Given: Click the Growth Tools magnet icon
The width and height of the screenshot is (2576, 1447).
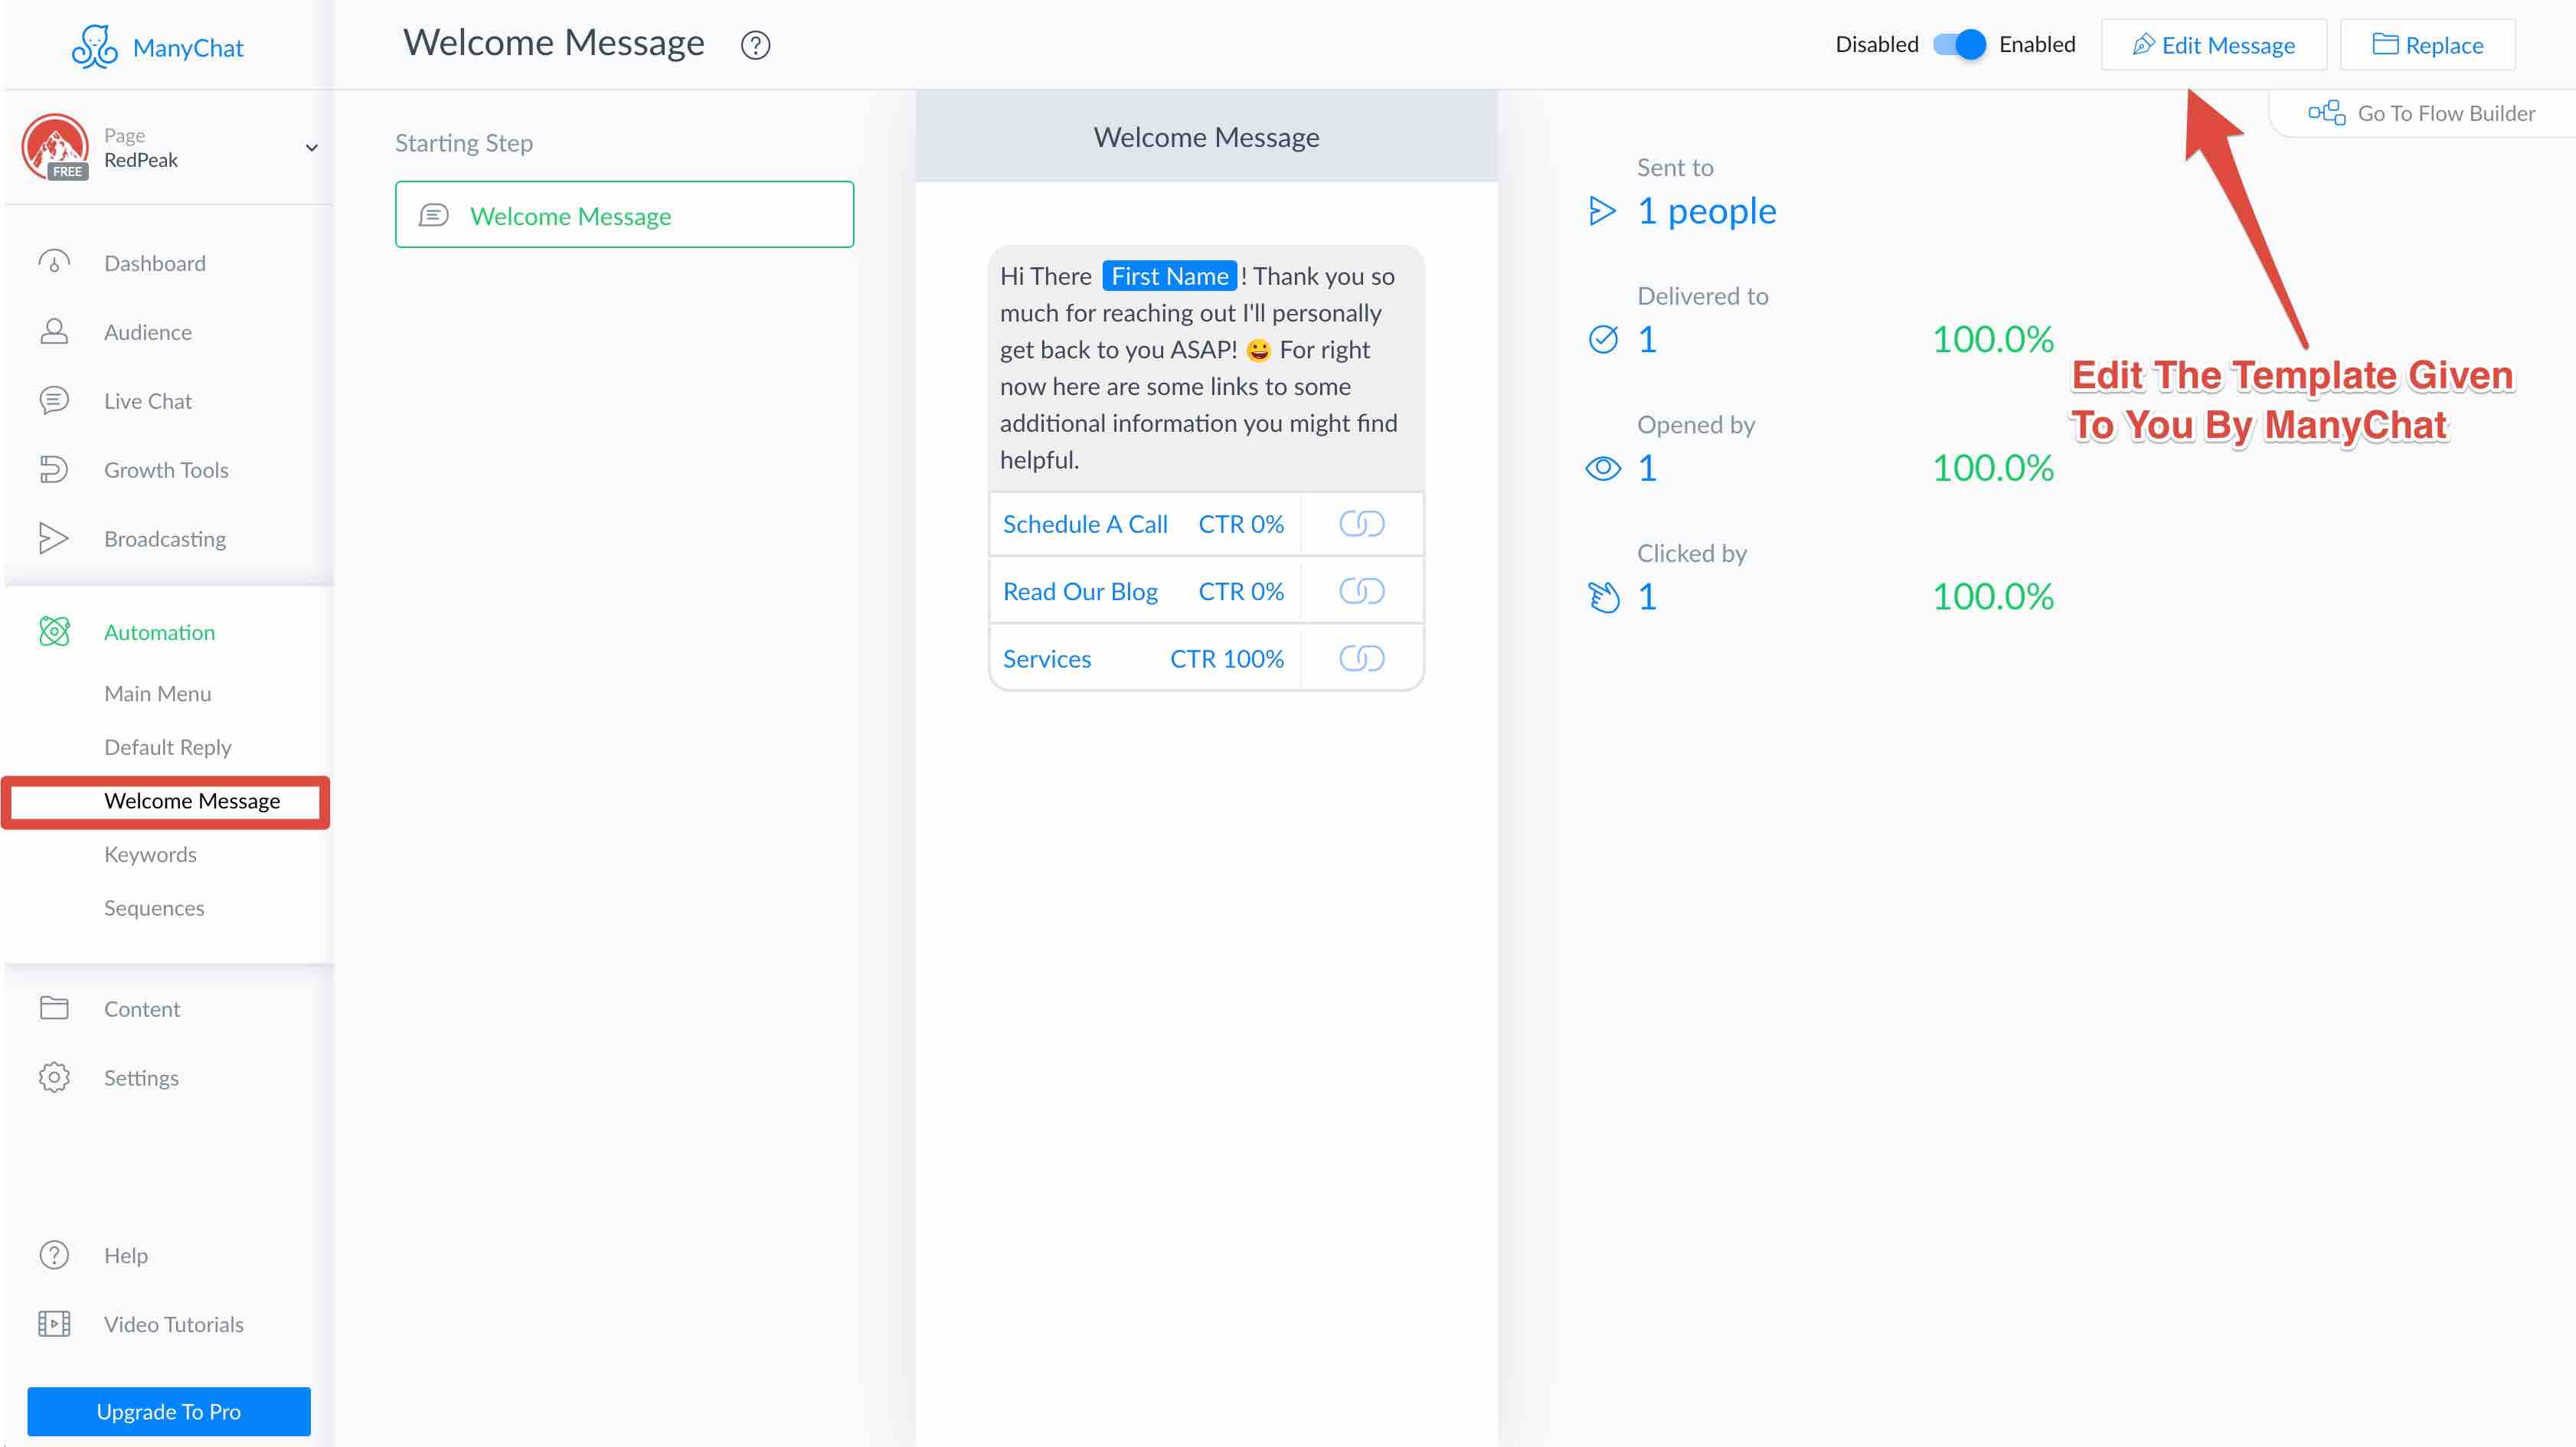Looking at the screenshot, I should point(54,469).
